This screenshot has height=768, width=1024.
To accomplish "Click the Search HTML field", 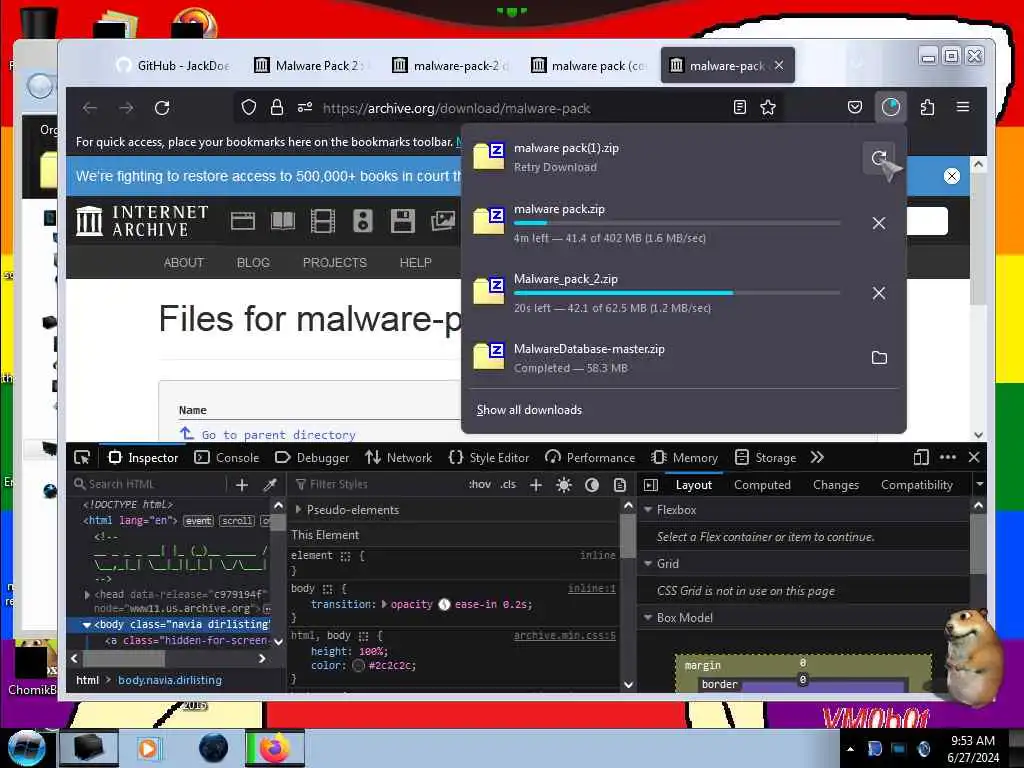I will click(x=149, y=484).
